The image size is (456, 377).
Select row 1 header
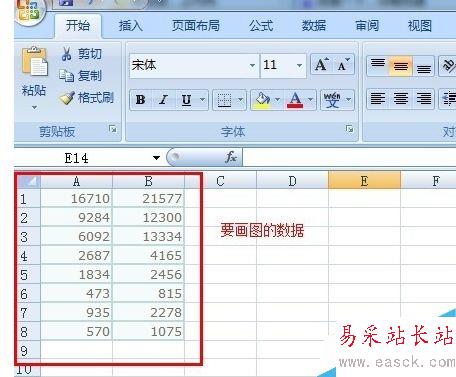click(28, 199)
